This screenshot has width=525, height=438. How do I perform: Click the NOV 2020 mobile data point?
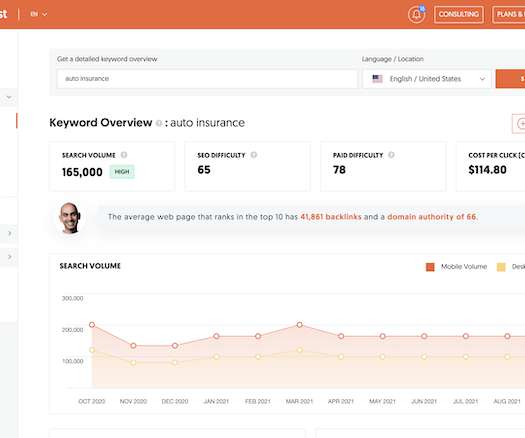[133, 345]
